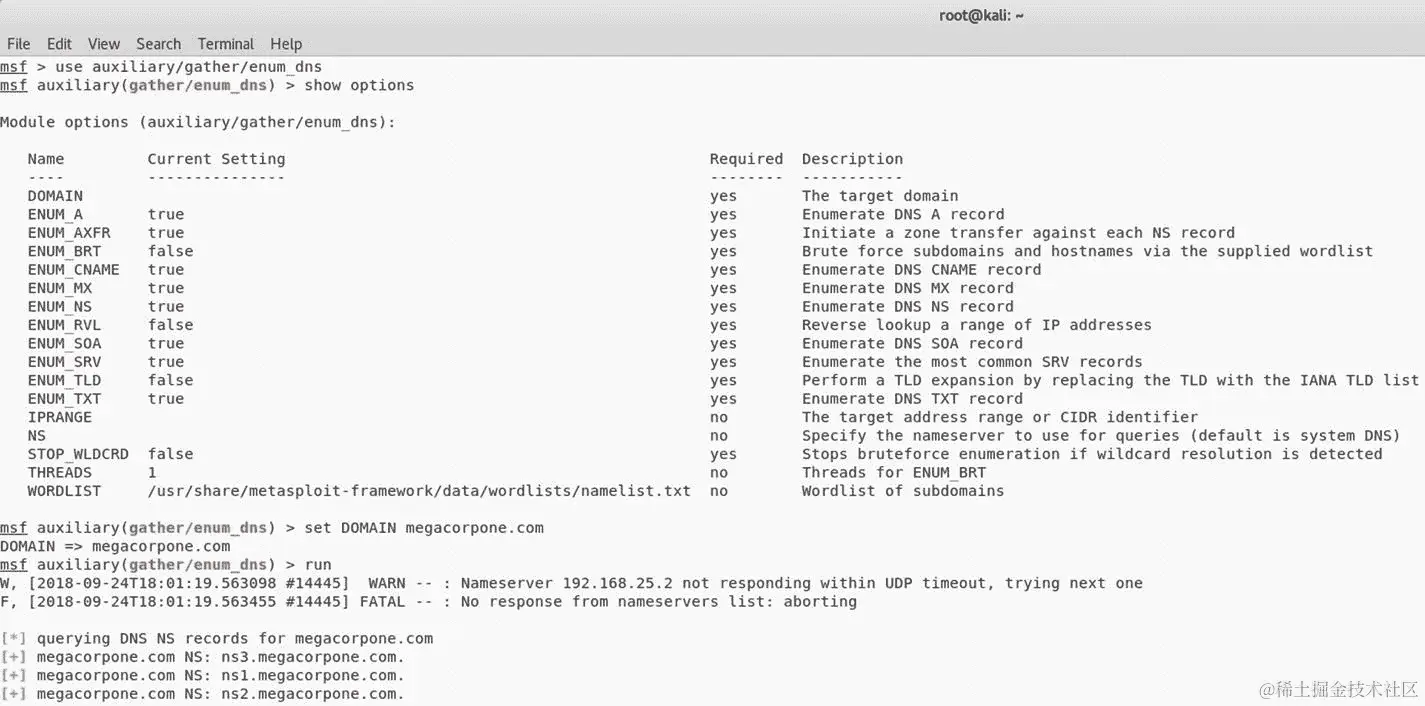Open the Search menu
The image size is (1425, 706).
pos(159,44)
